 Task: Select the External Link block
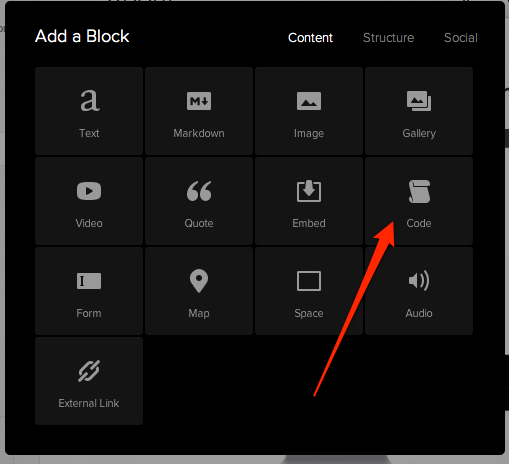(89, 381)
